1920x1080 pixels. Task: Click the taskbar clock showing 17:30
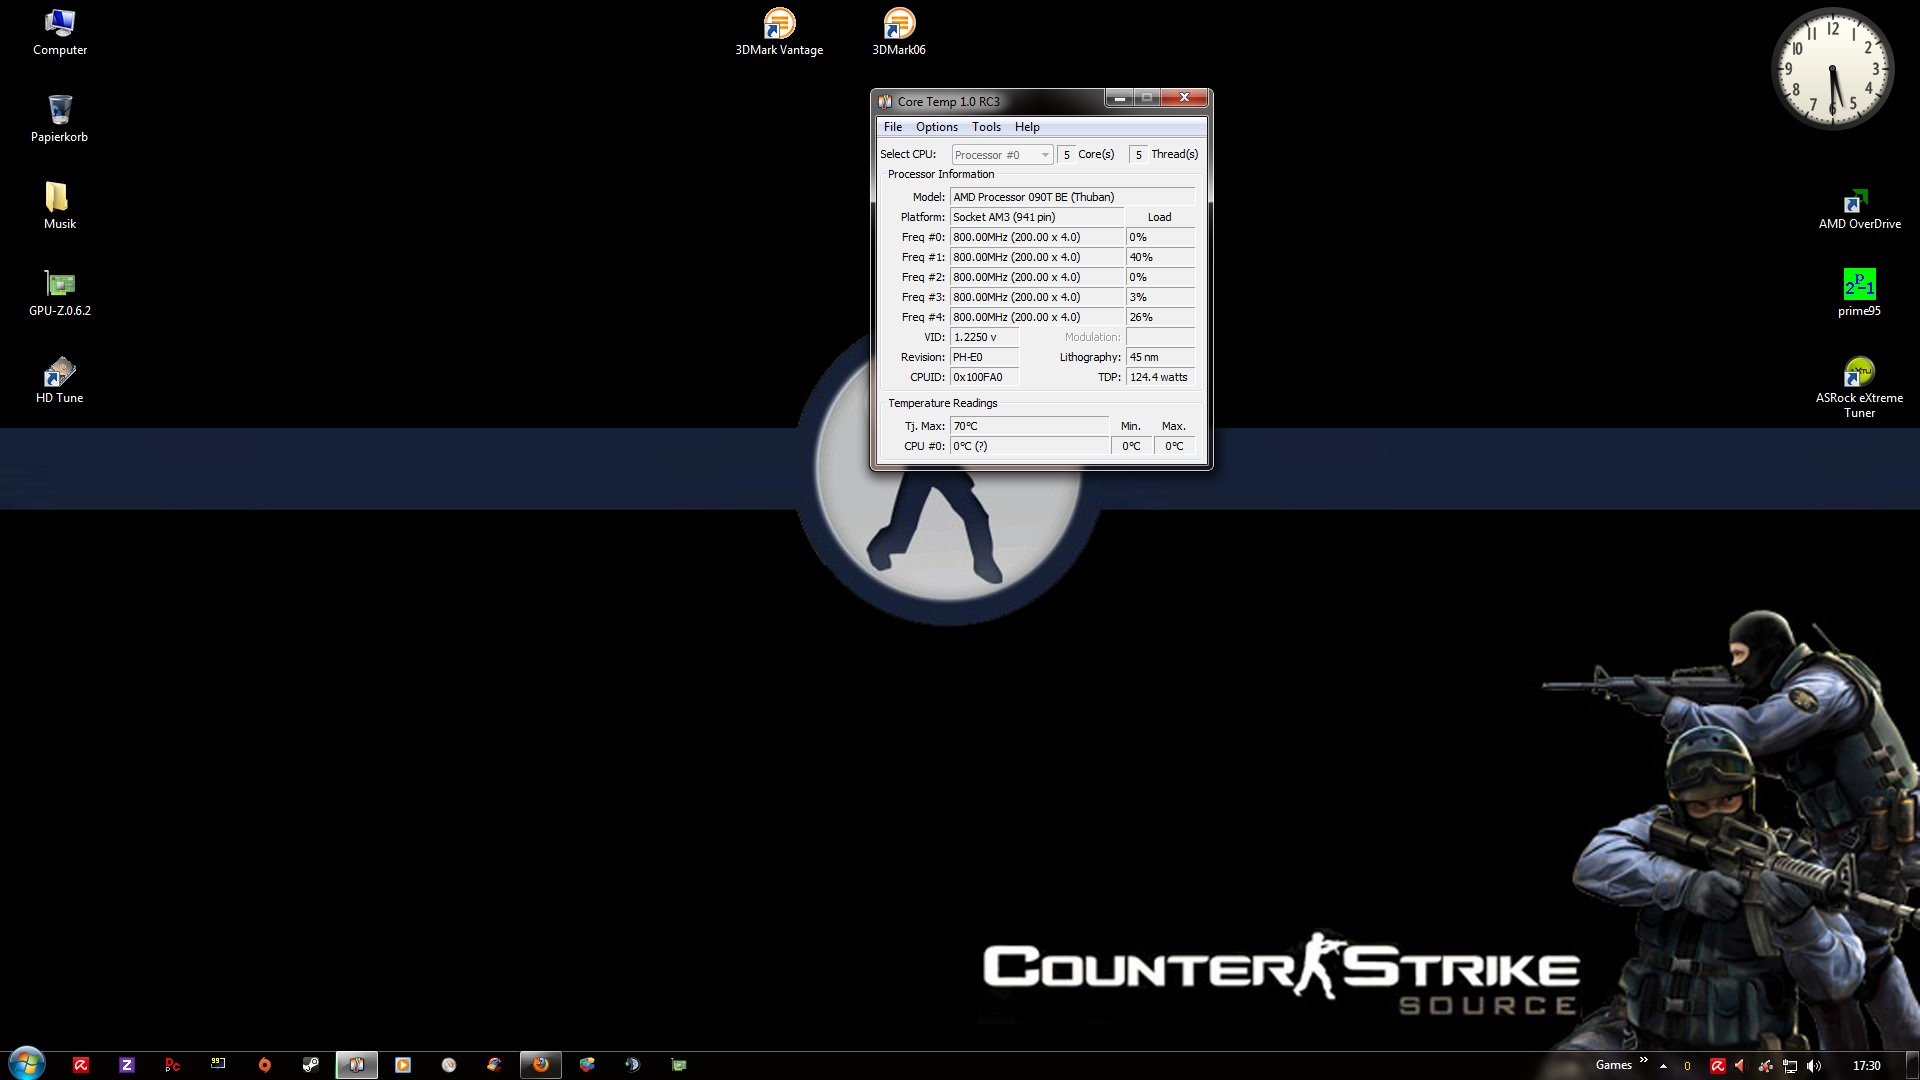(1866, 1066)
